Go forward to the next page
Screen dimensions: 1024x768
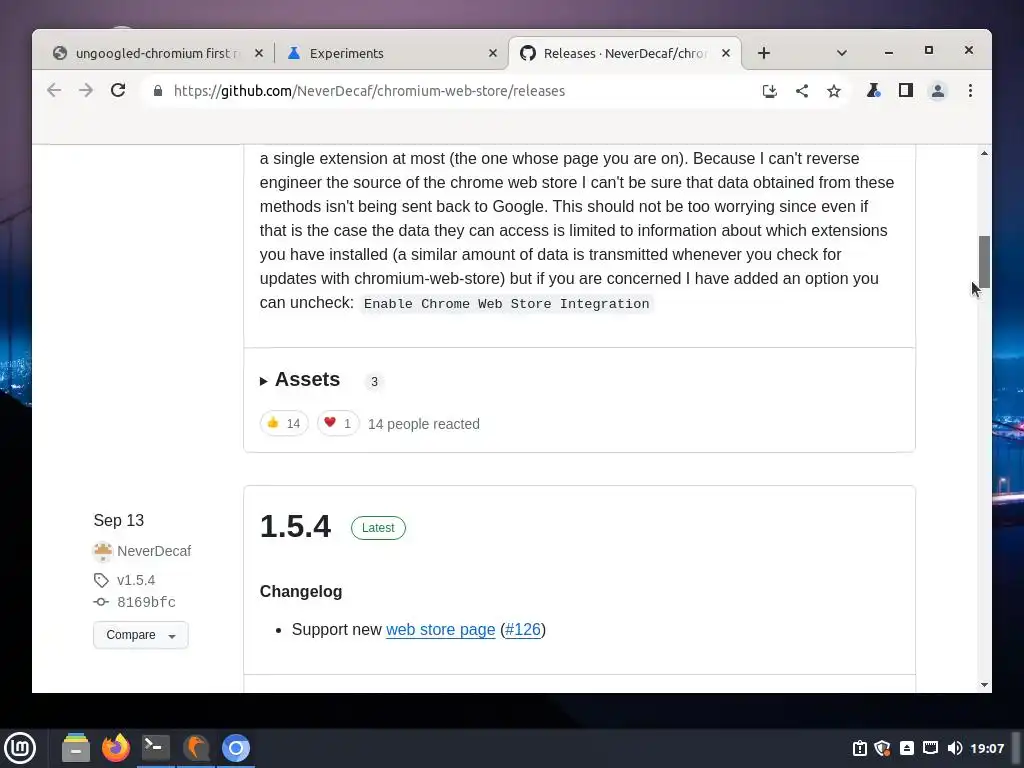(86, 91)
